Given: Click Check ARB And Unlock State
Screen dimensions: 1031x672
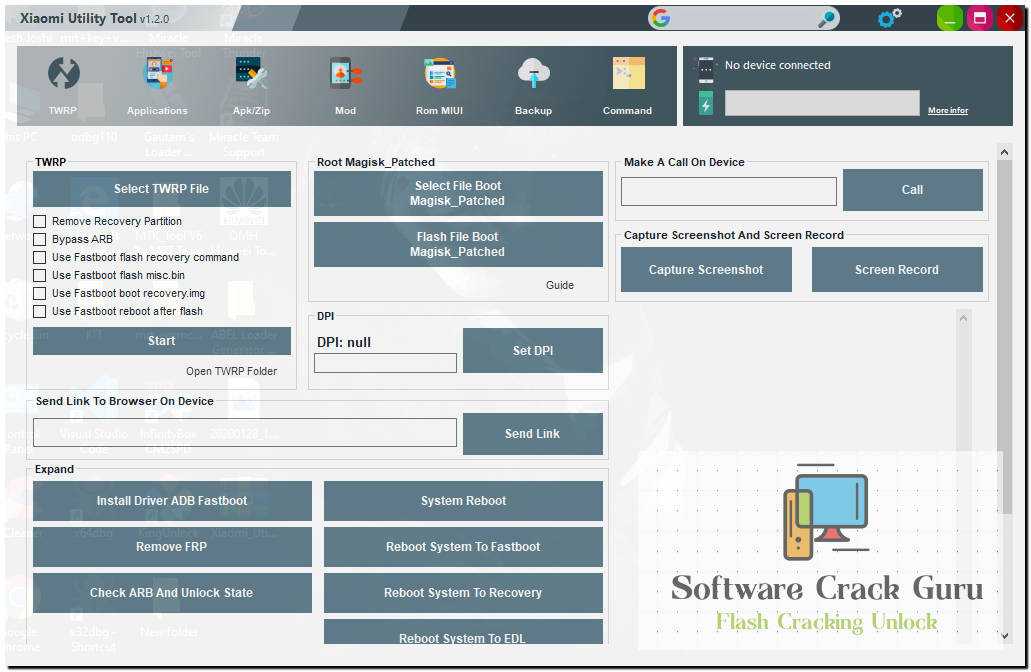Looking at the screenshot, I should pyautogui.click(x=172, y=592).
